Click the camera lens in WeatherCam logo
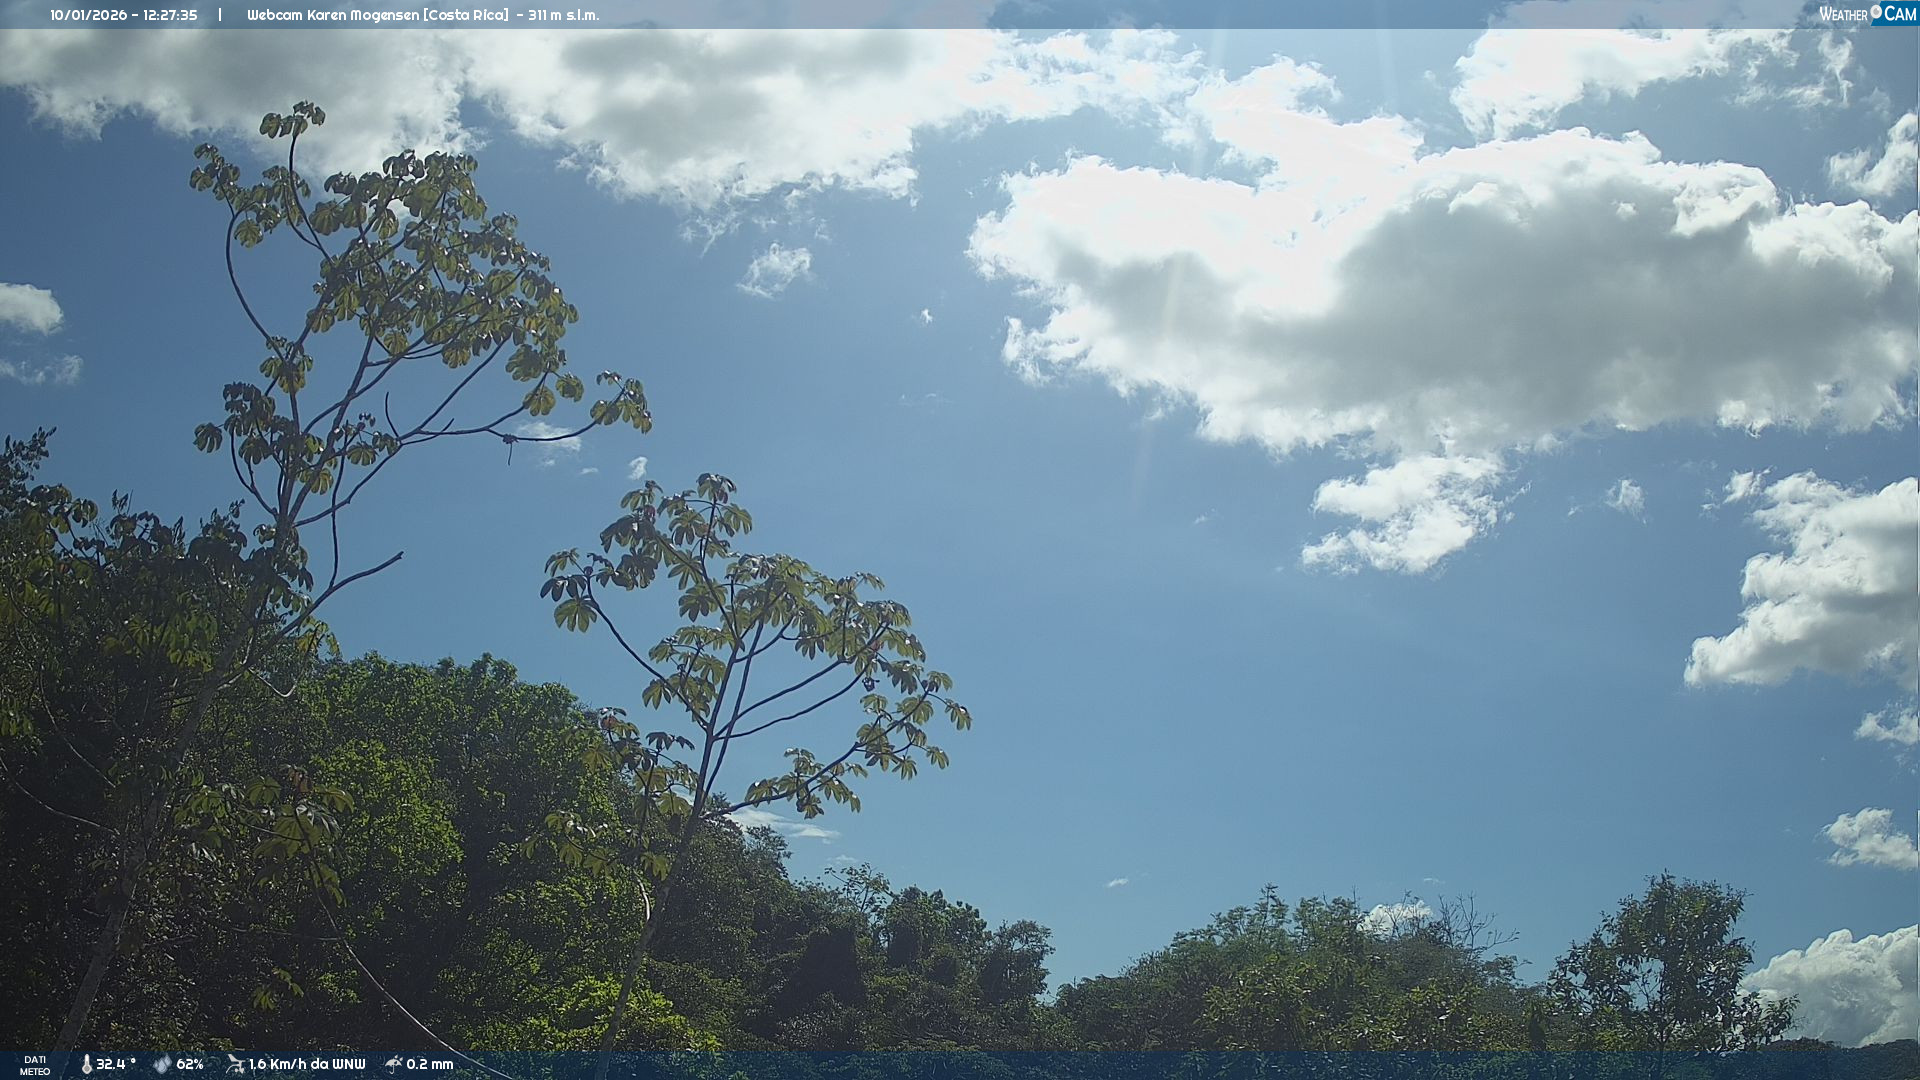Image resolution: width=1920 pixels, height=1080 pixels. [1876, 12]
